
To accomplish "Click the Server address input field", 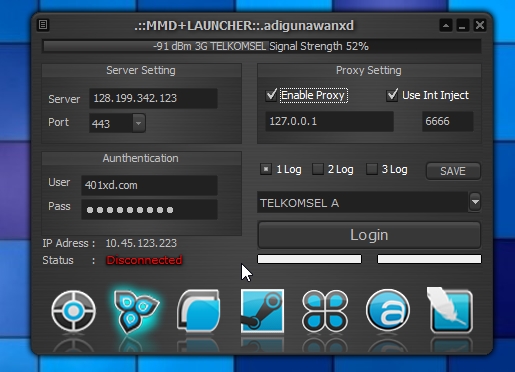I will 153,98.
